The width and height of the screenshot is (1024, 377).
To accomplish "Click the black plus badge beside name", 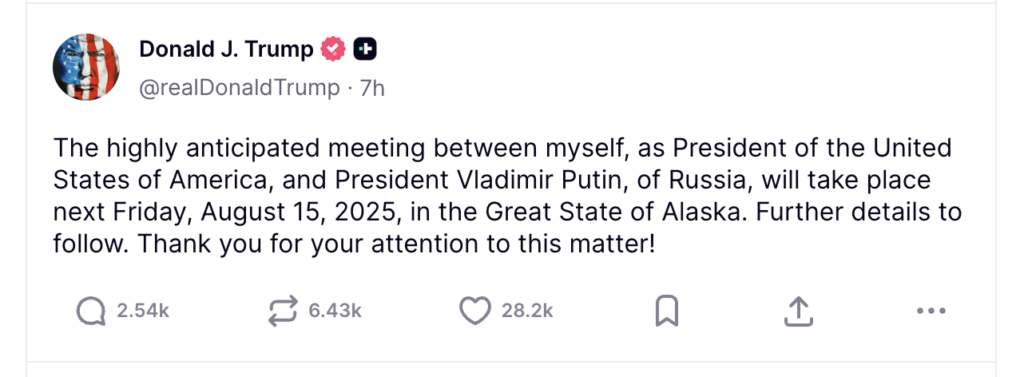I will click(366, 49).
